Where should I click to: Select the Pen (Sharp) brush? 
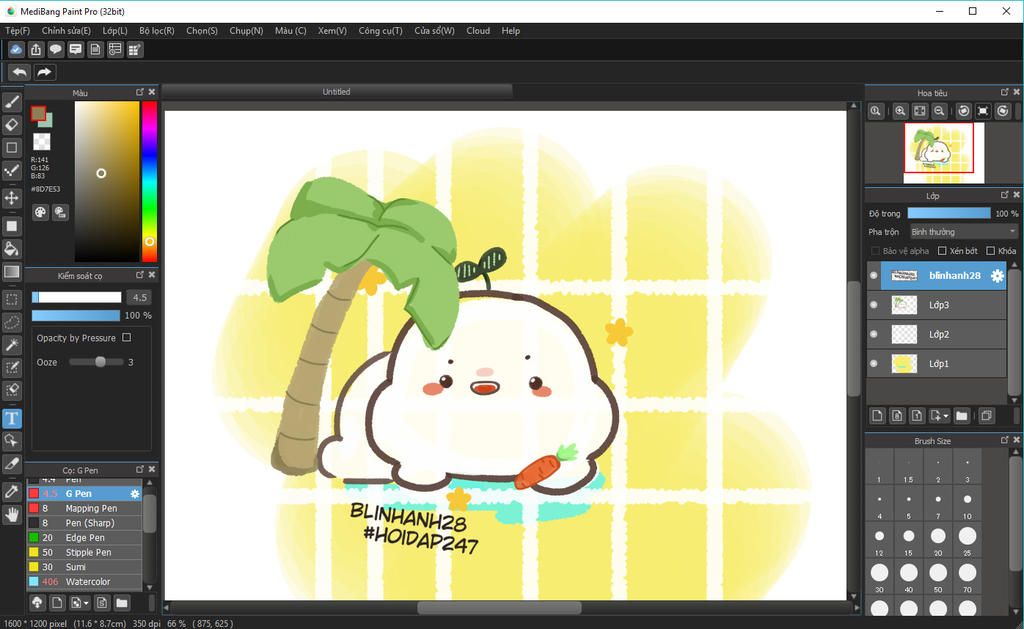click(x=84, y=523)
